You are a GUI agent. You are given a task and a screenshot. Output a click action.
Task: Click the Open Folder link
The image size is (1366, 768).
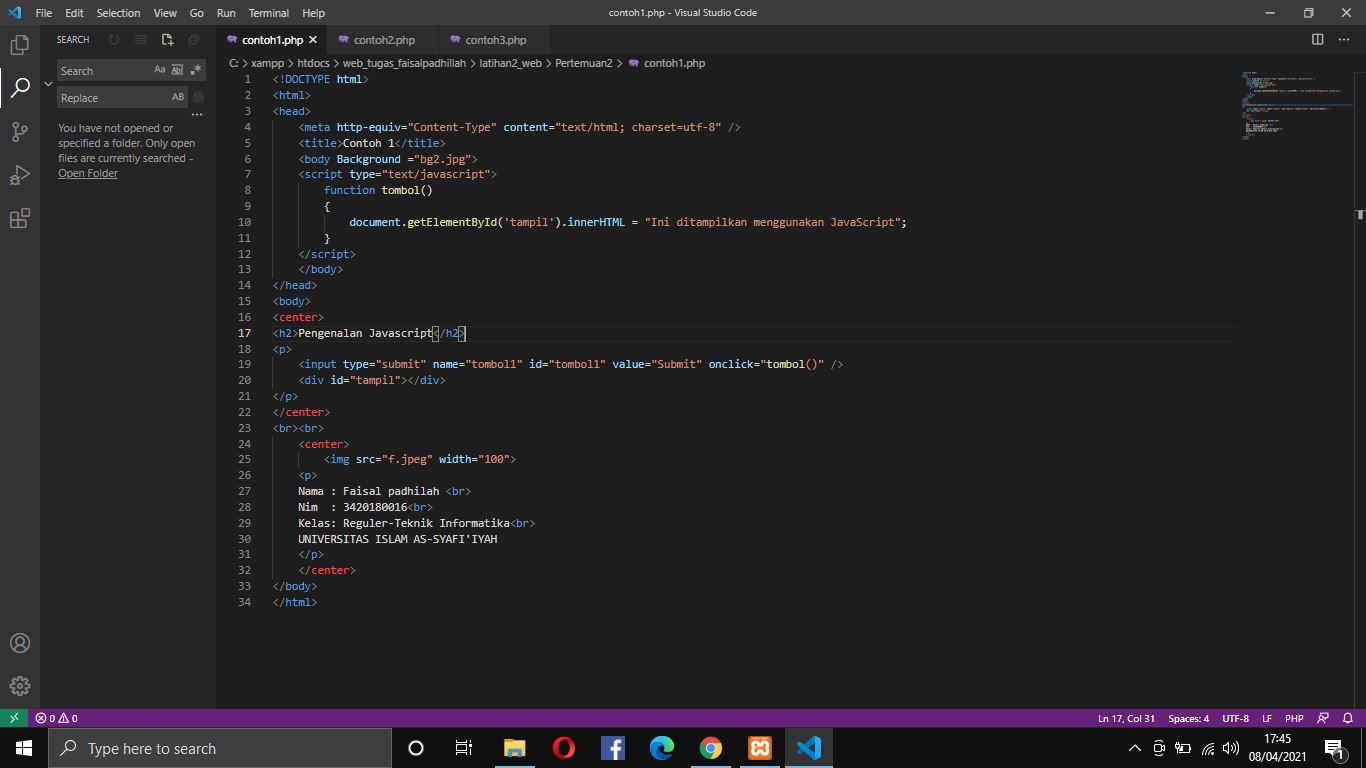coord(88,173)
